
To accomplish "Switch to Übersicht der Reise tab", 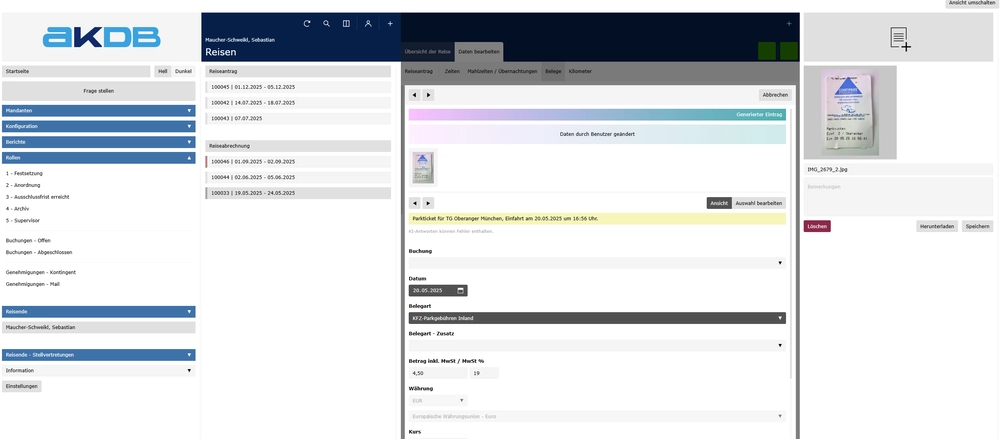I will click(x=427, y=51).
